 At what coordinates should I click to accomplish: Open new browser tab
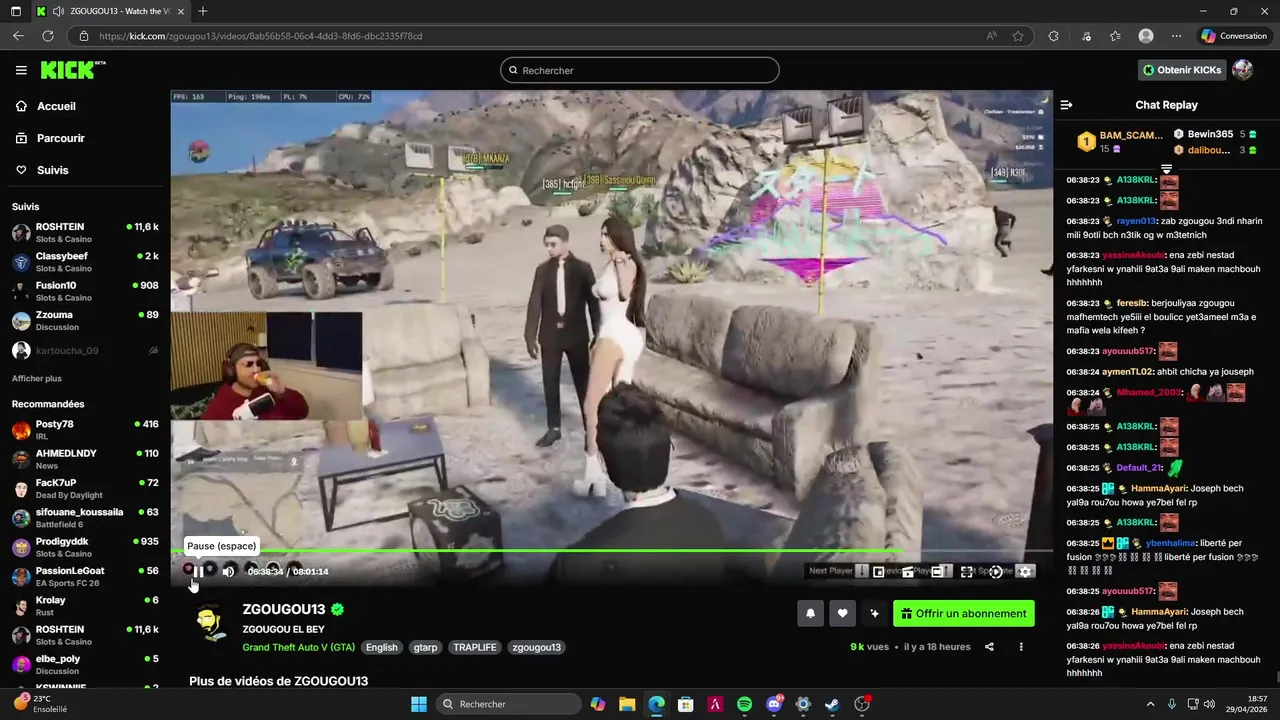pyautogui.click(x=203, y=11)
